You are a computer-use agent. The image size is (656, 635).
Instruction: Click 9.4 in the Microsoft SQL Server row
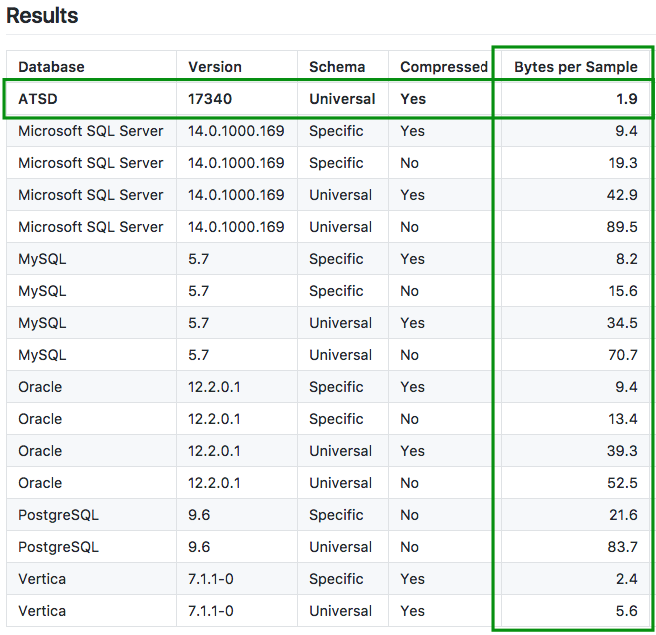coord(626,131)
